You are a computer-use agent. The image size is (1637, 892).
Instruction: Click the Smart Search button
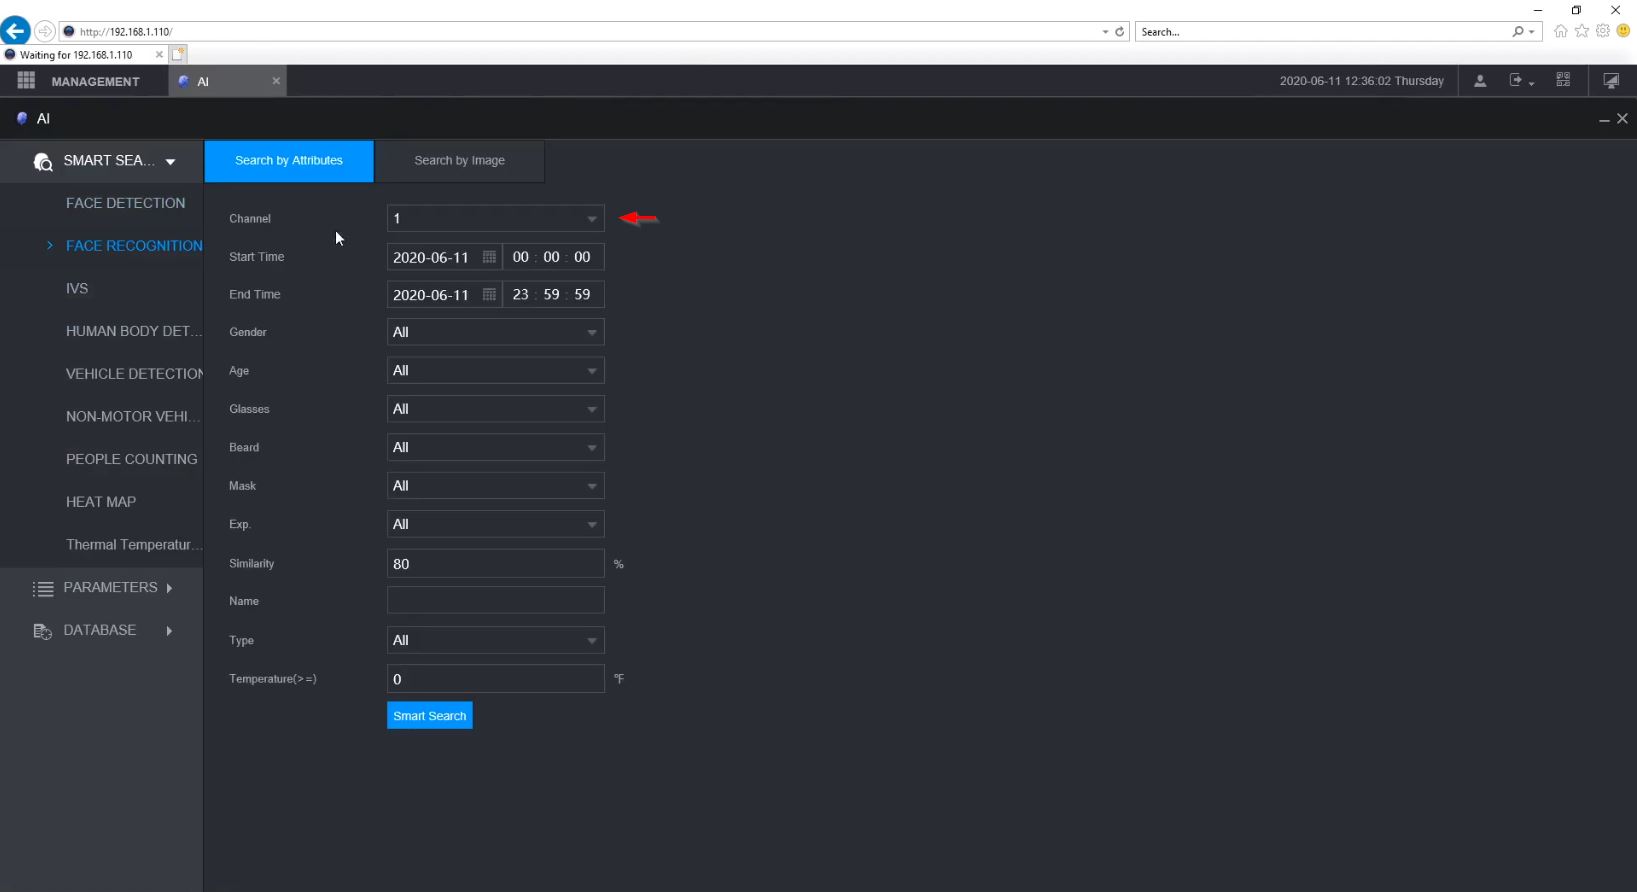[x=430, y=716]
